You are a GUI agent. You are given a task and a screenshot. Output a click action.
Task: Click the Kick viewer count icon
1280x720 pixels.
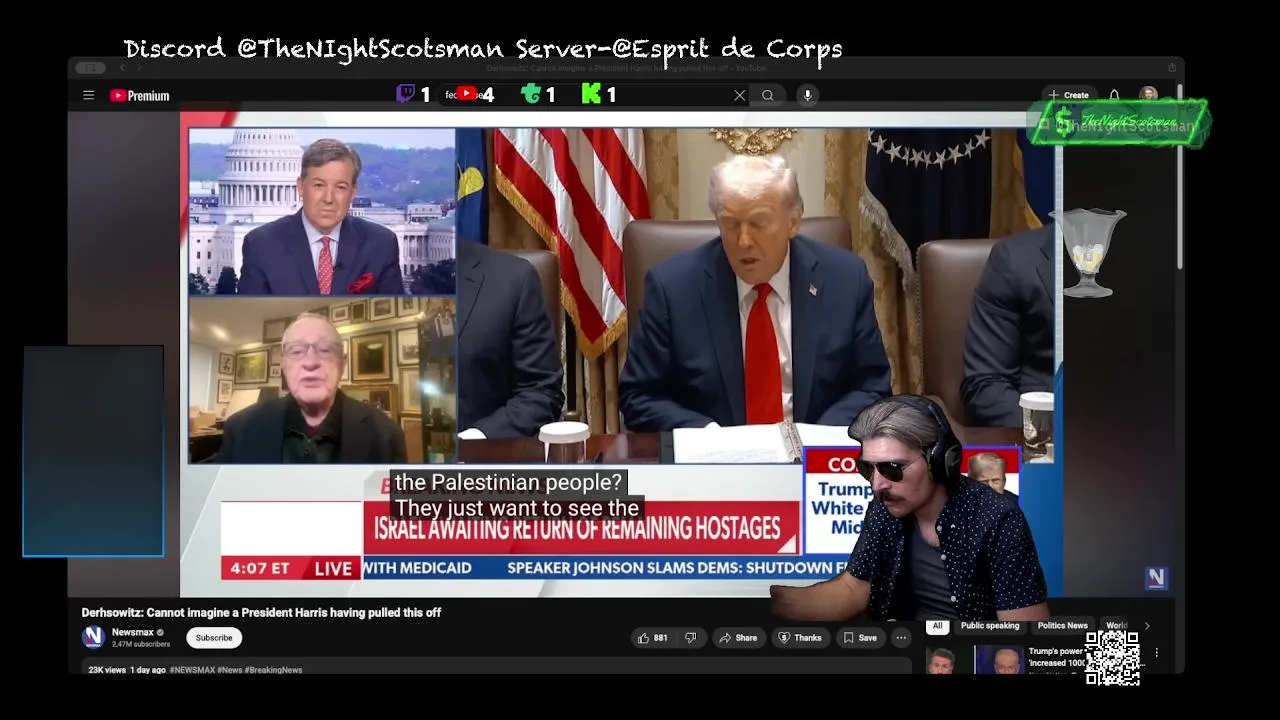coord(591,94)
